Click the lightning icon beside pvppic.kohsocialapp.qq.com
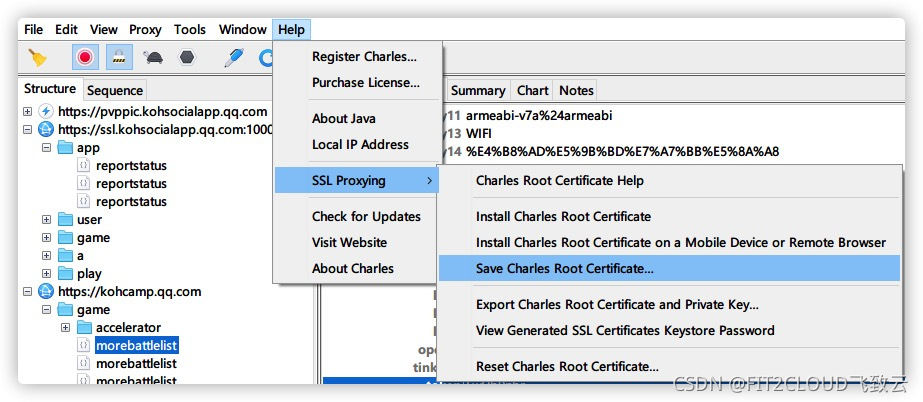Image resolution: width=923 pixels, height=402 pixels. (x=45, y=111)
